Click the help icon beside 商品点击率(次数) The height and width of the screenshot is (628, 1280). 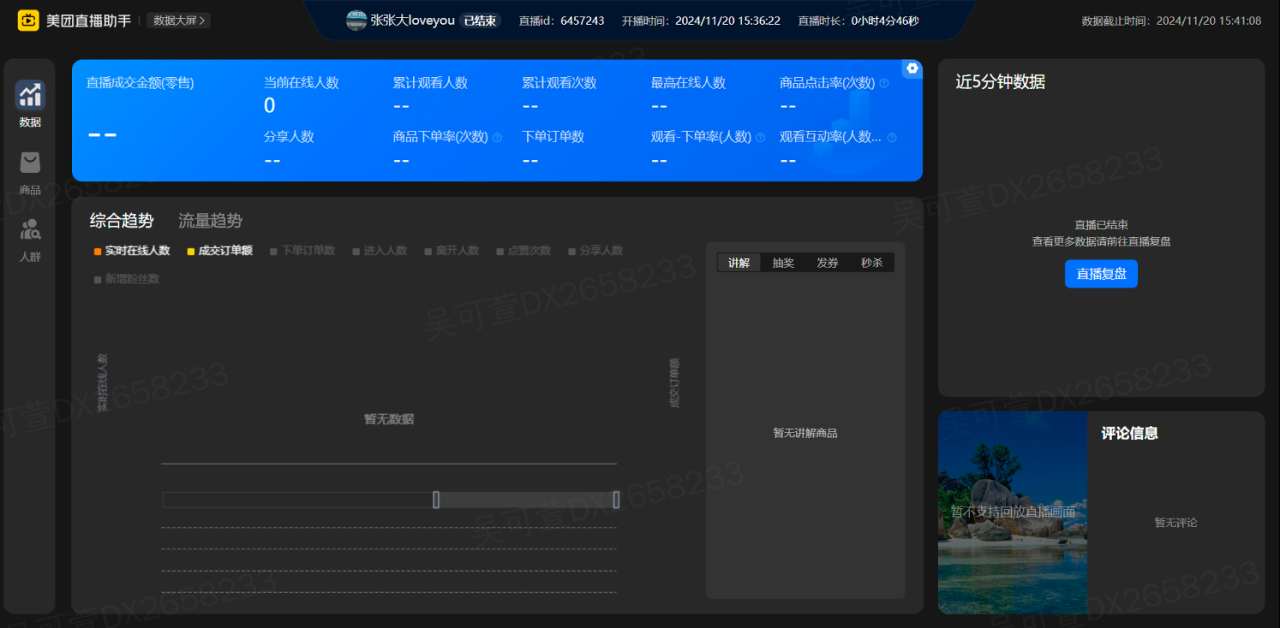[884, 83]
